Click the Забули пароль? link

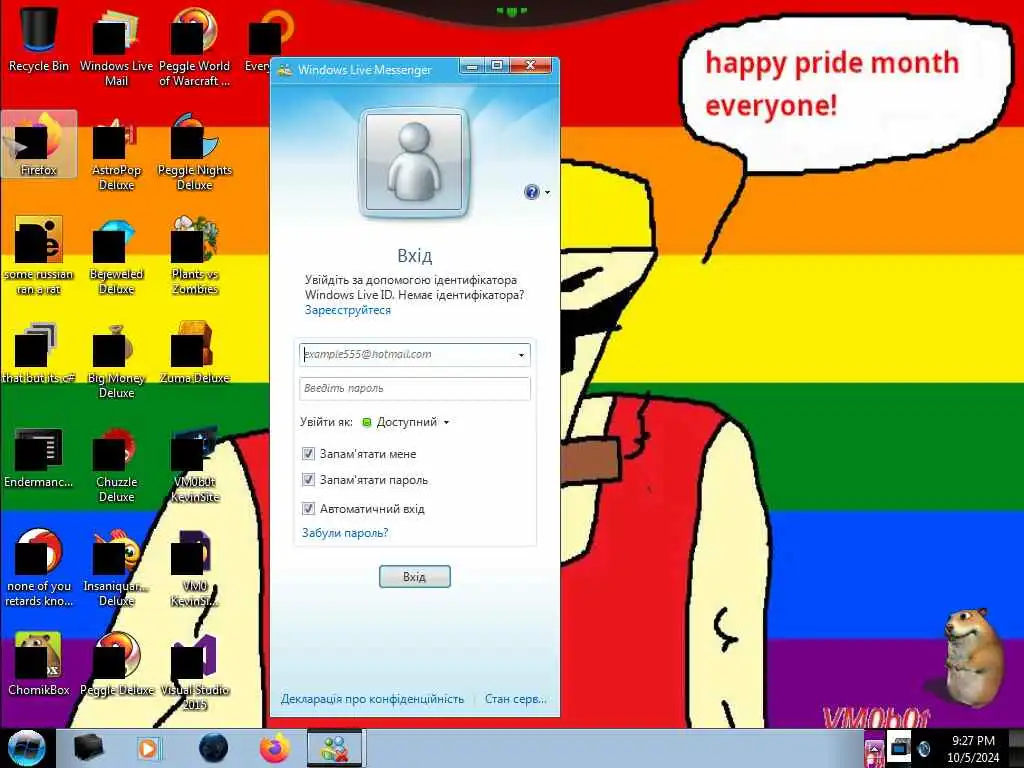click(x=345, y=533)
